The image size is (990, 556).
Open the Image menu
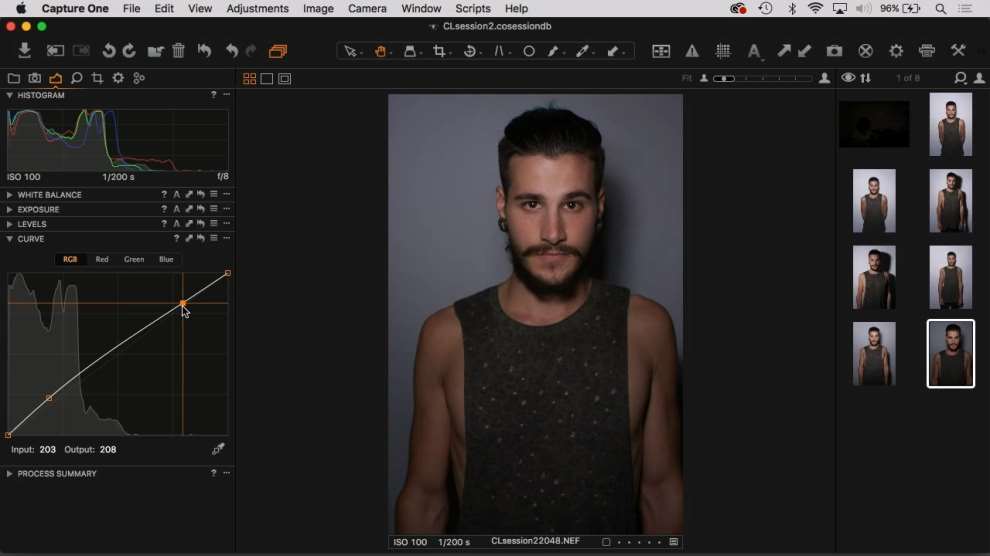point(318,9)
